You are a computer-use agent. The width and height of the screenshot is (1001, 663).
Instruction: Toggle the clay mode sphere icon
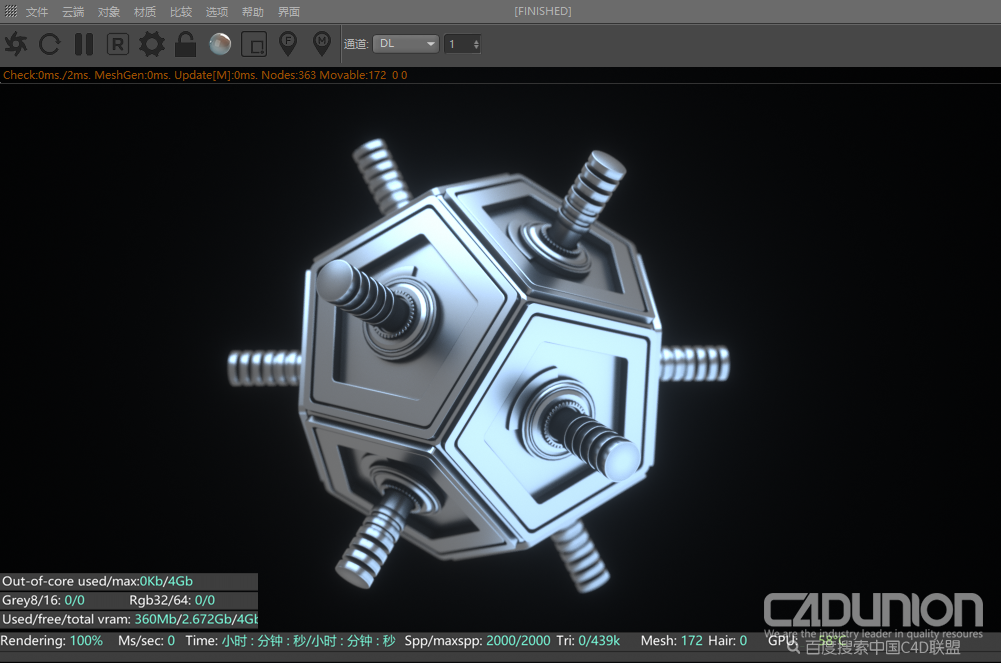tap(220, 44)
